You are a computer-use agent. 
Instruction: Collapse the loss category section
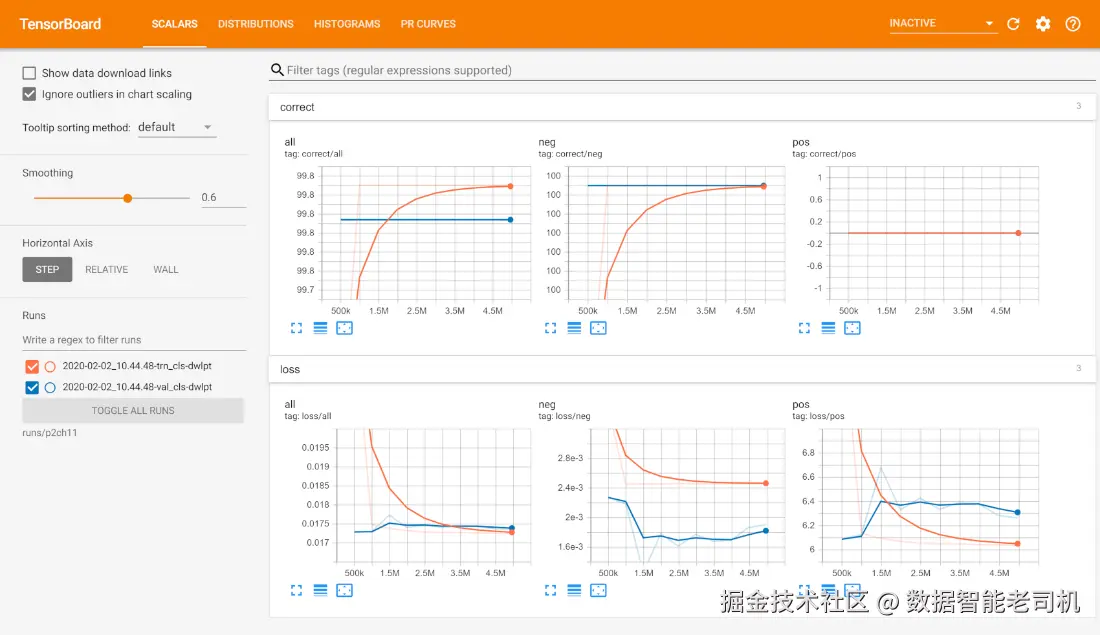coord(682,369)
